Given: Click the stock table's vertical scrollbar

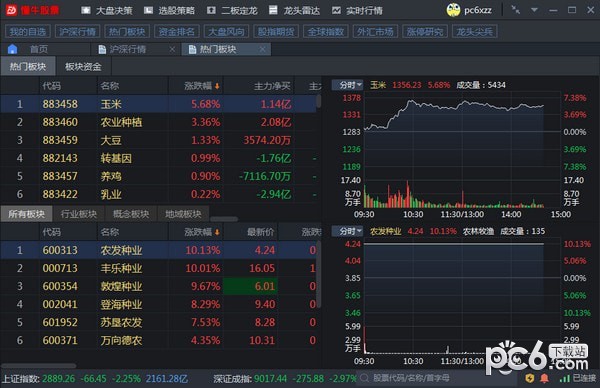Looking at the screenshot, I should point(319,274).
